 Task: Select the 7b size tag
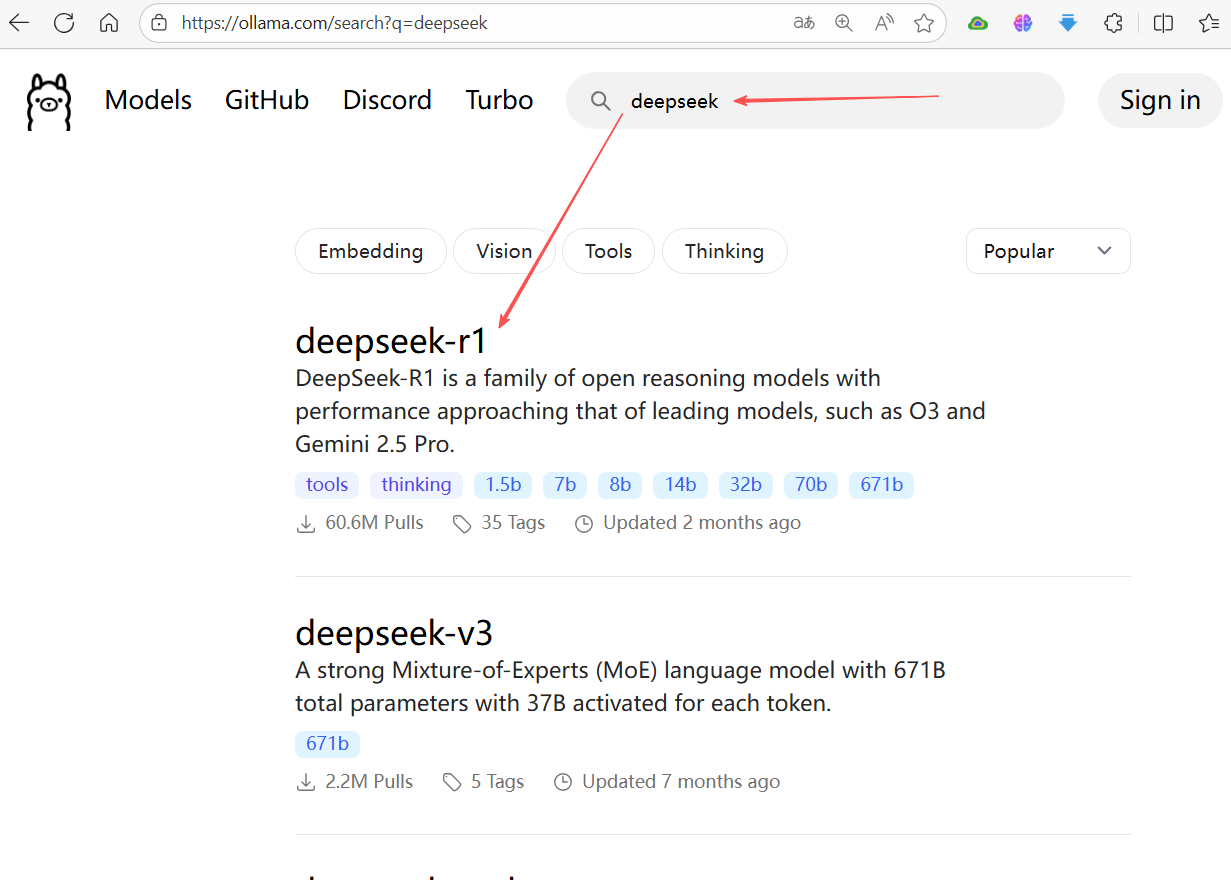[x=565, y=485]
